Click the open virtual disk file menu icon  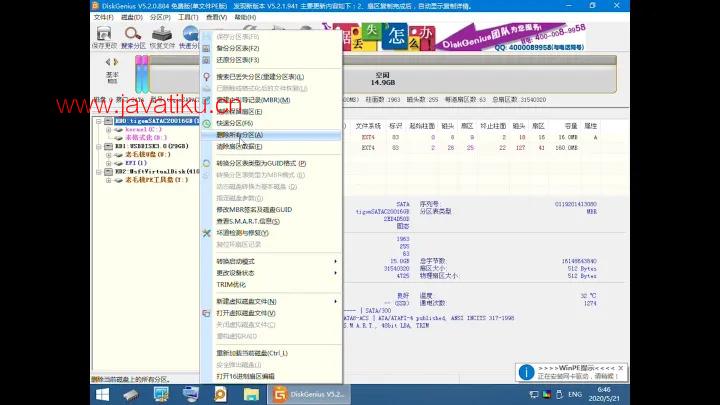pyautogui.click(x=206, y=313)
